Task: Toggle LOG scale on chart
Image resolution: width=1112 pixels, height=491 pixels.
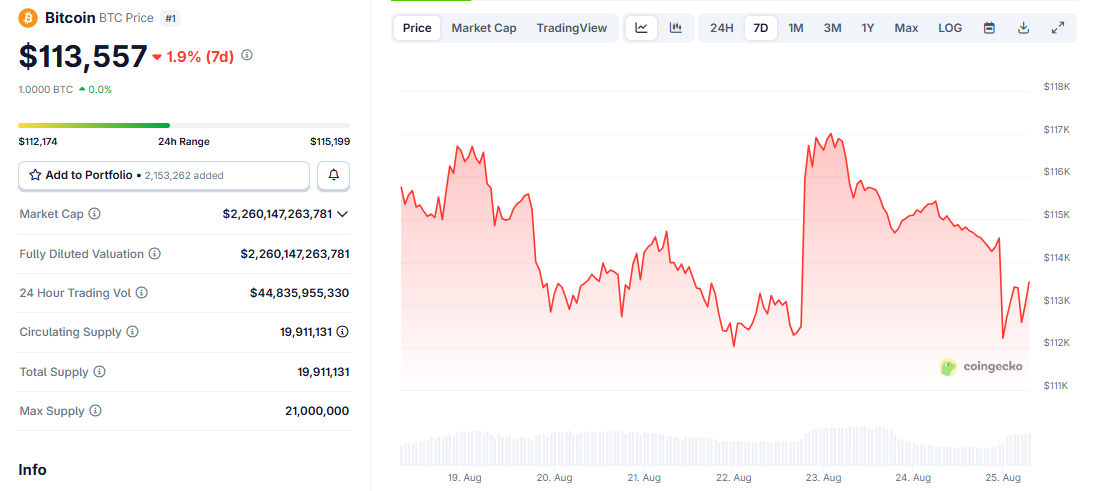Action: [950, 28]
